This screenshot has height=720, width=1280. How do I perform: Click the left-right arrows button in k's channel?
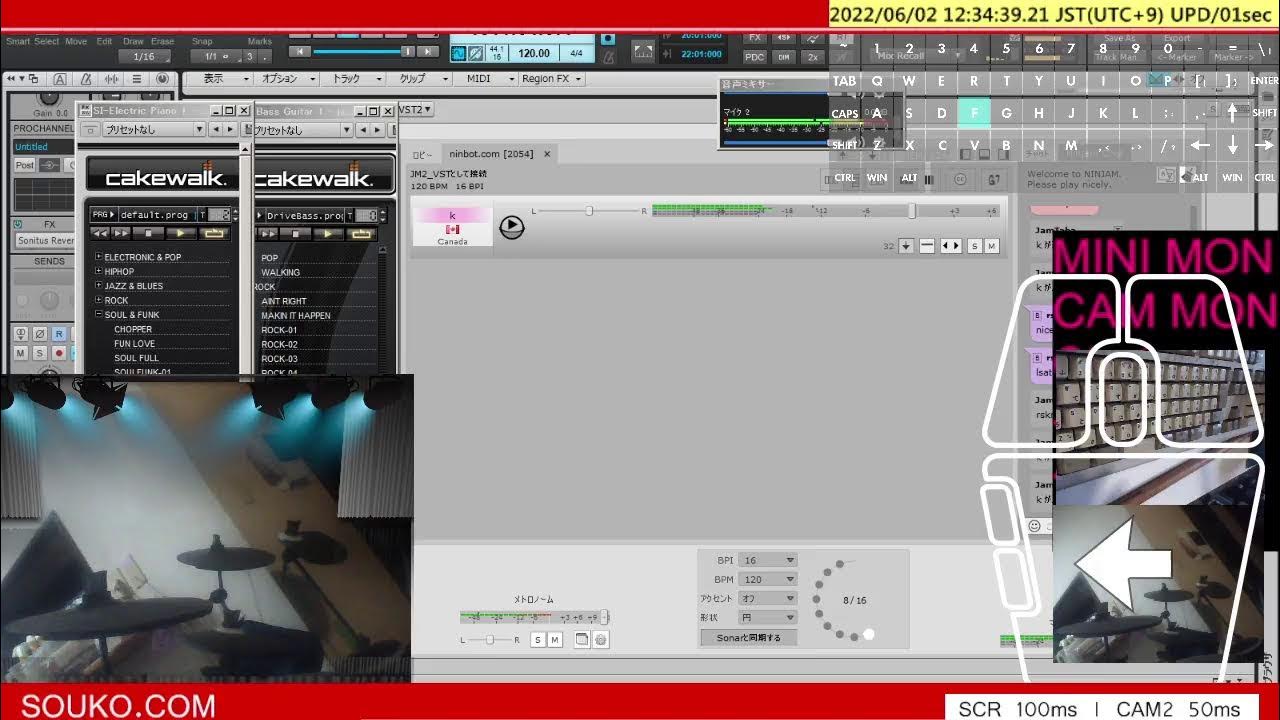click(x=951, y=246)
